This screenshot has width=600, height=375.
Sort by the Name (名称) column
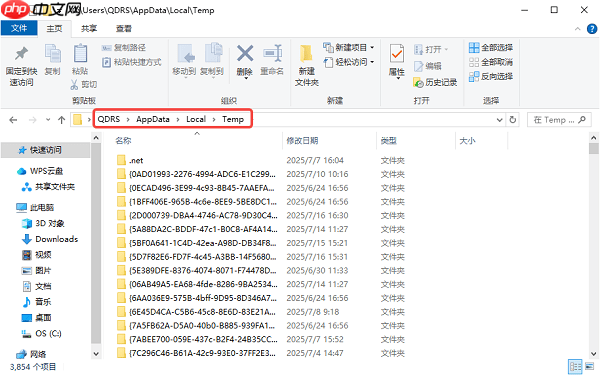123,141
